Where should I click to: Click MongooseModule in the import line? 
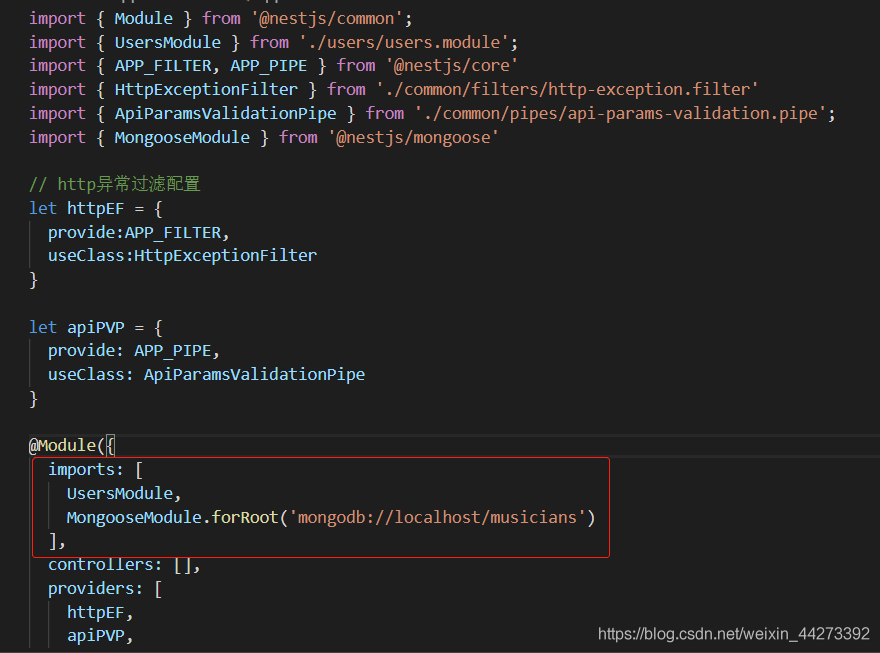(182, 137)
